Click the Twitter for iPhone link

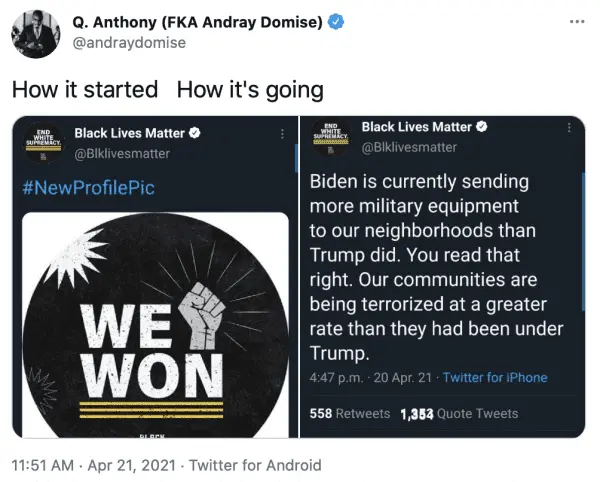pos(495,377)
